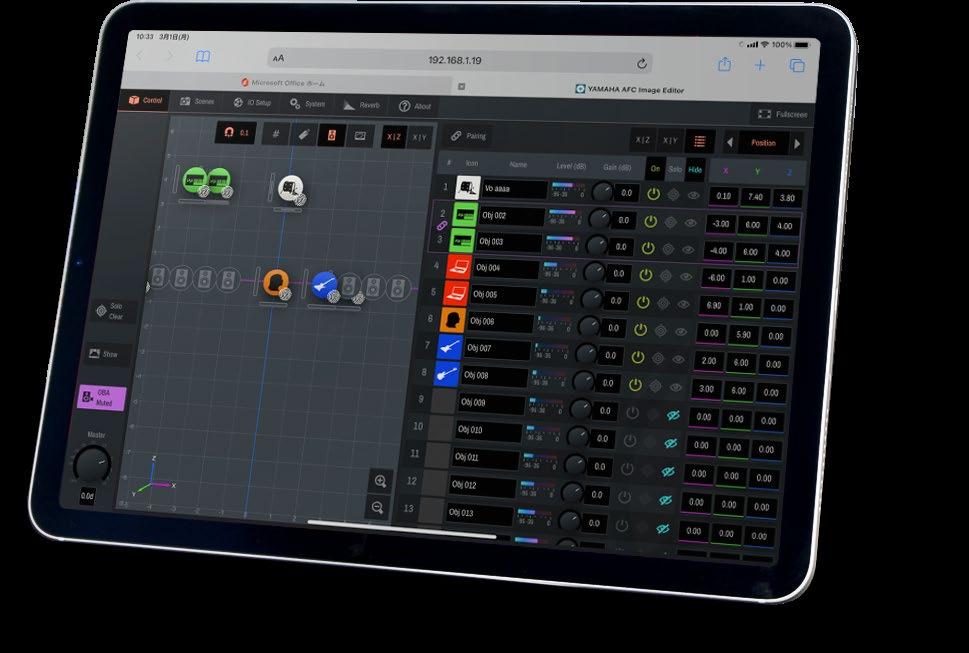Toggle the orange speaker display icon
This screenshot has height=653, width=969.
click(331, 135)
